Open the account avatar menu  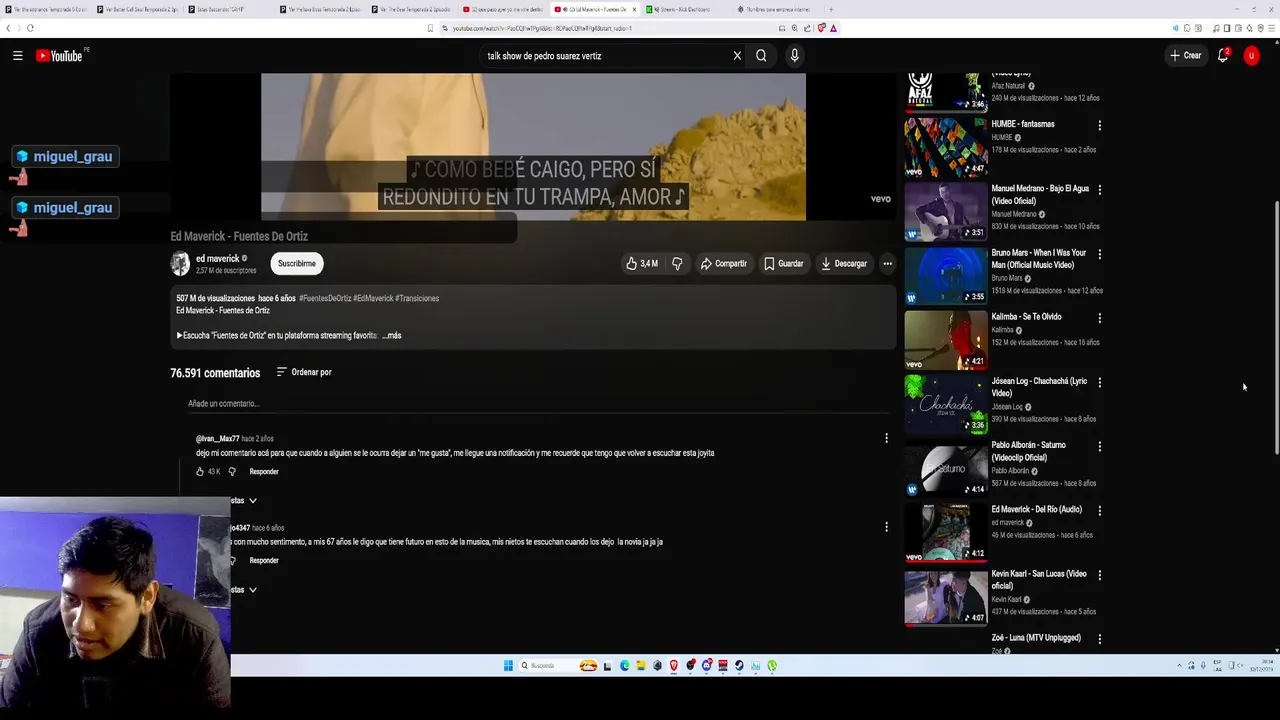pos(1251,56)
